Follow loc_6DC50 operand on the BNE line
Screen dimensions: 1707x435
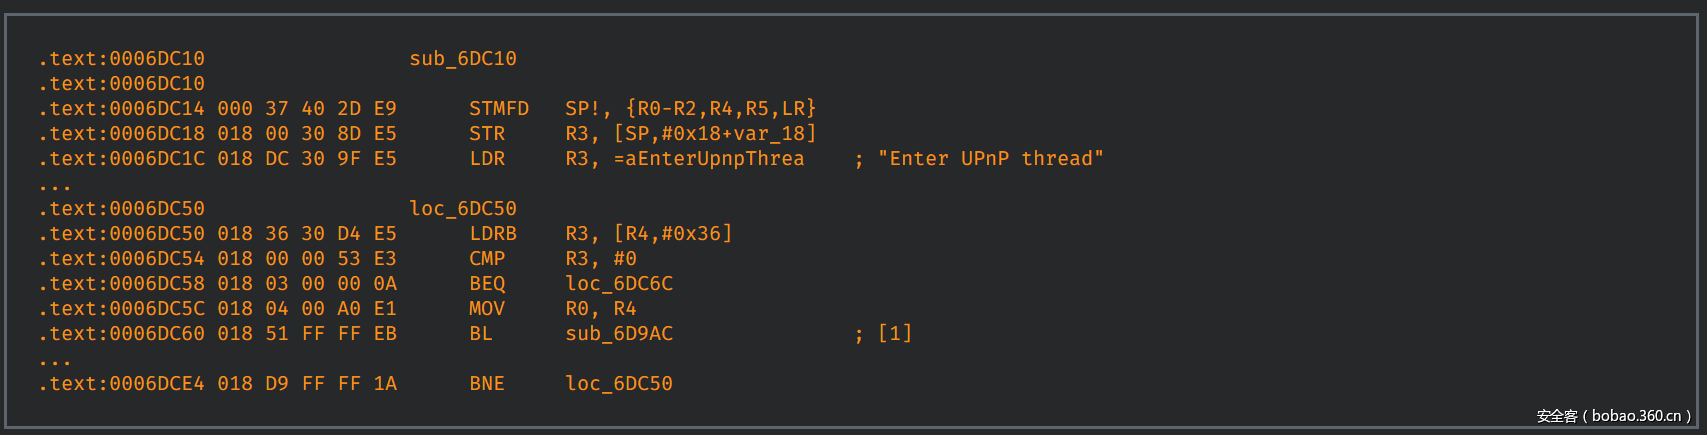point(619,384)
